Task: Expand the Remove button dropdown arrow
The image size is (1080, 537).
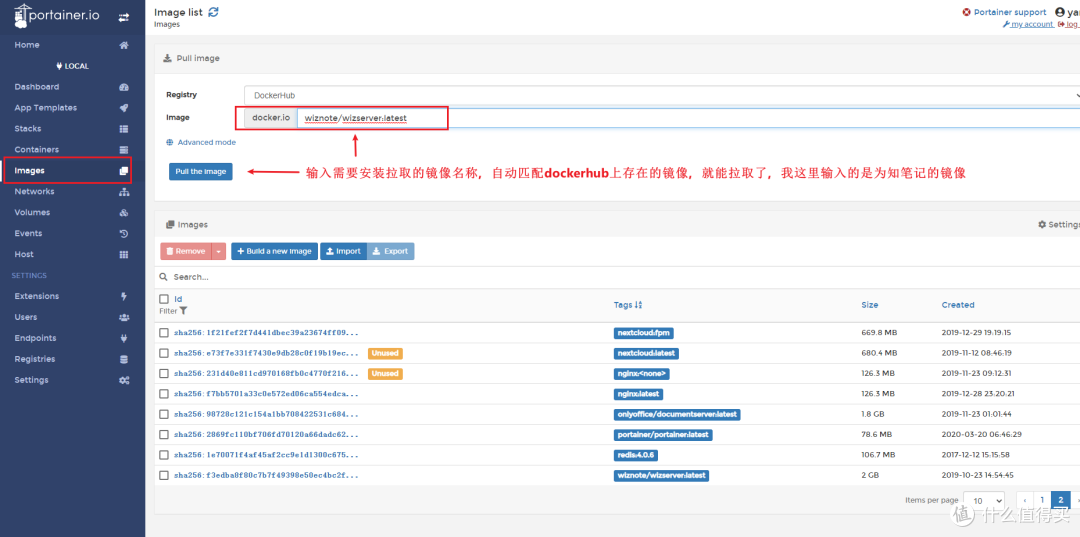Action: 219,252
